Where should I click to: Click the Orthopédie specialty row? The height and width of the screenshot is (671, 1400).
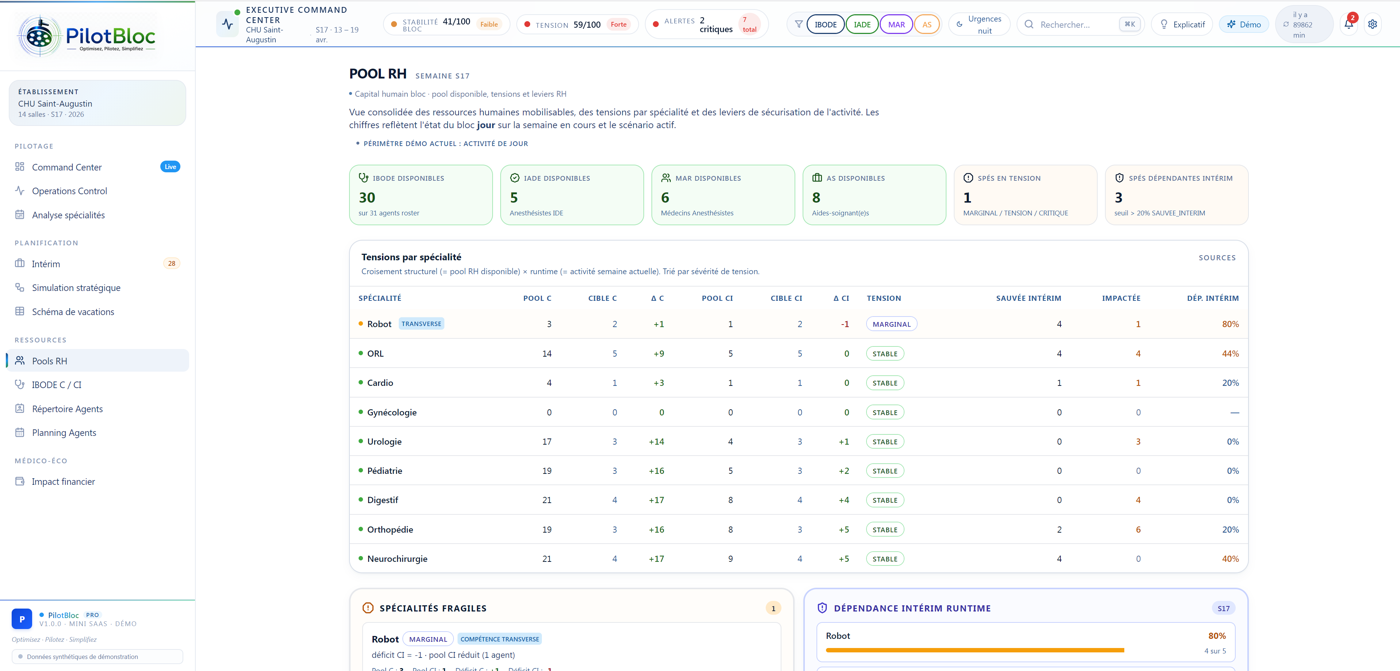(x=798, y=529)
